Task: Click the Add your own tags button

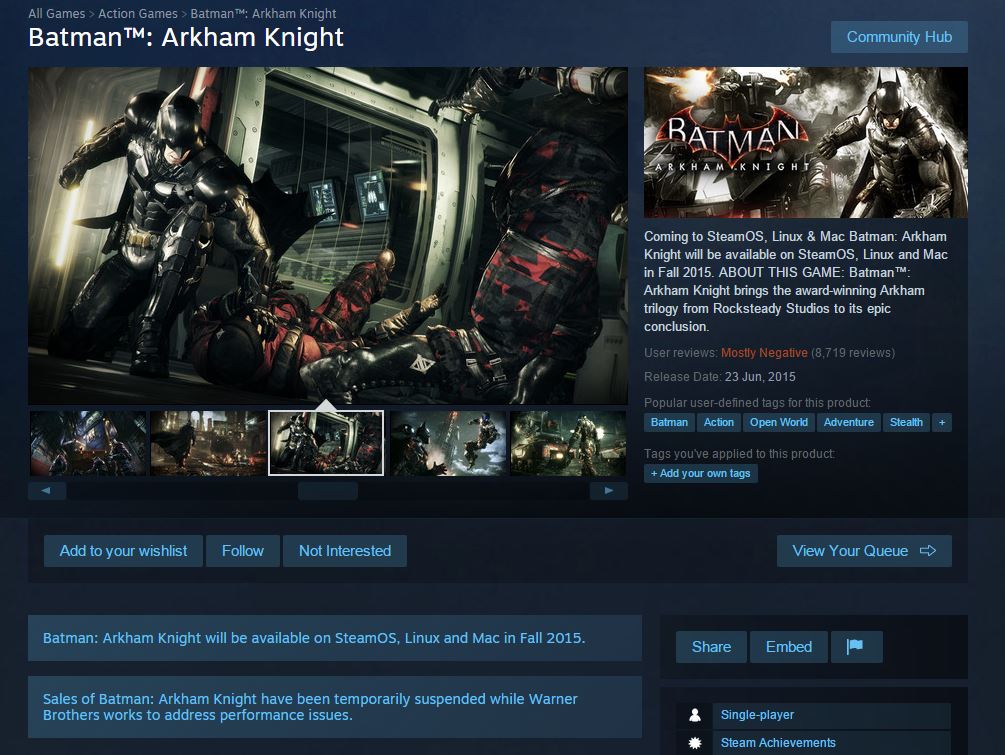Action: [701, 473]
